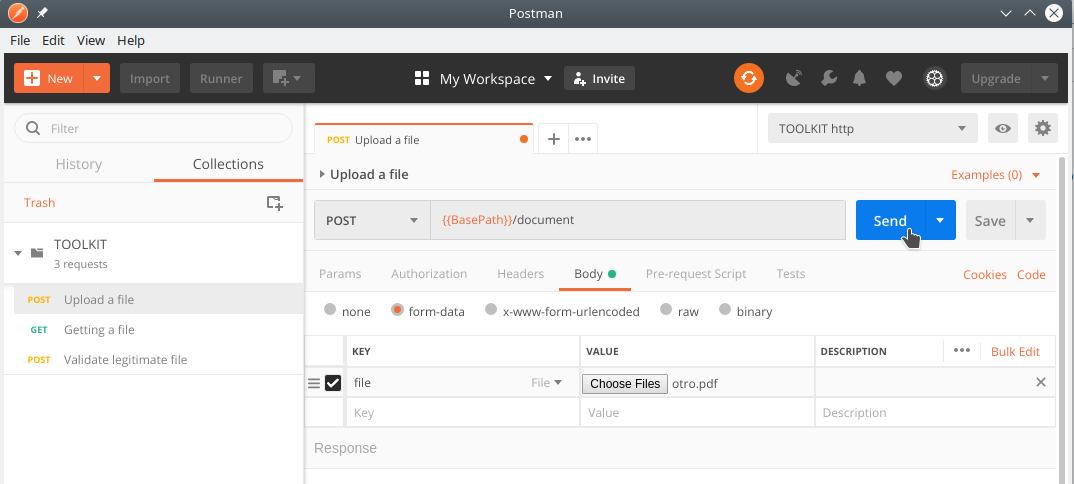Switch to the Authorization tab

(429, 274)
